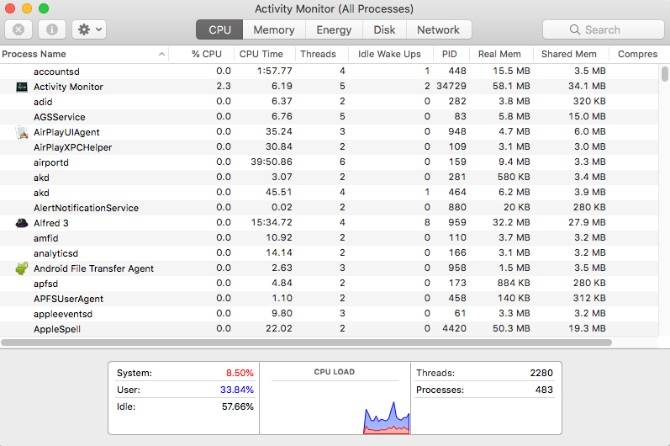Screen dimensions: 670x446
Task: Click CPU Time 39:50.86 for airportd
Action: (x=271, y=162)
